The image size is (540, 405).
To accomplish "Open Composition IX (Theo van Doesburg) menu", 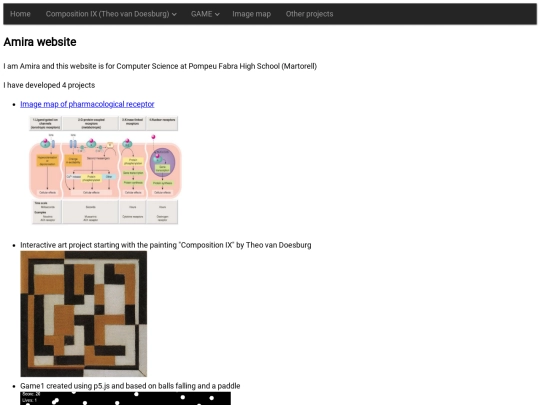I will click(111, 14).
